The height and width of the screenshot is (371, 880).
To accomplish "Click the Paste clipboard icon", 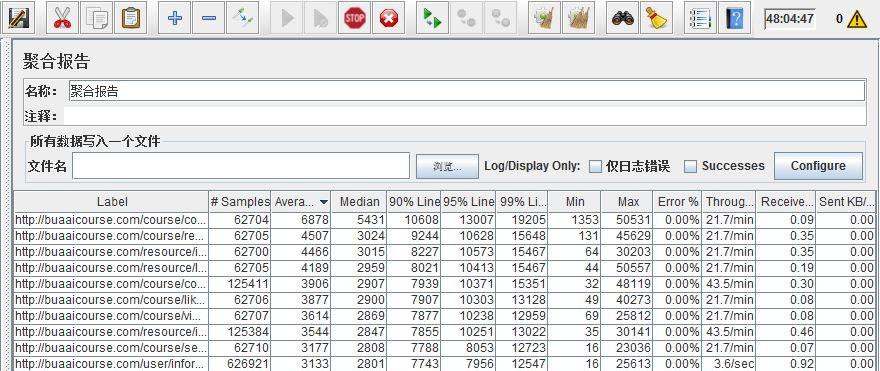I will (130, 17).
